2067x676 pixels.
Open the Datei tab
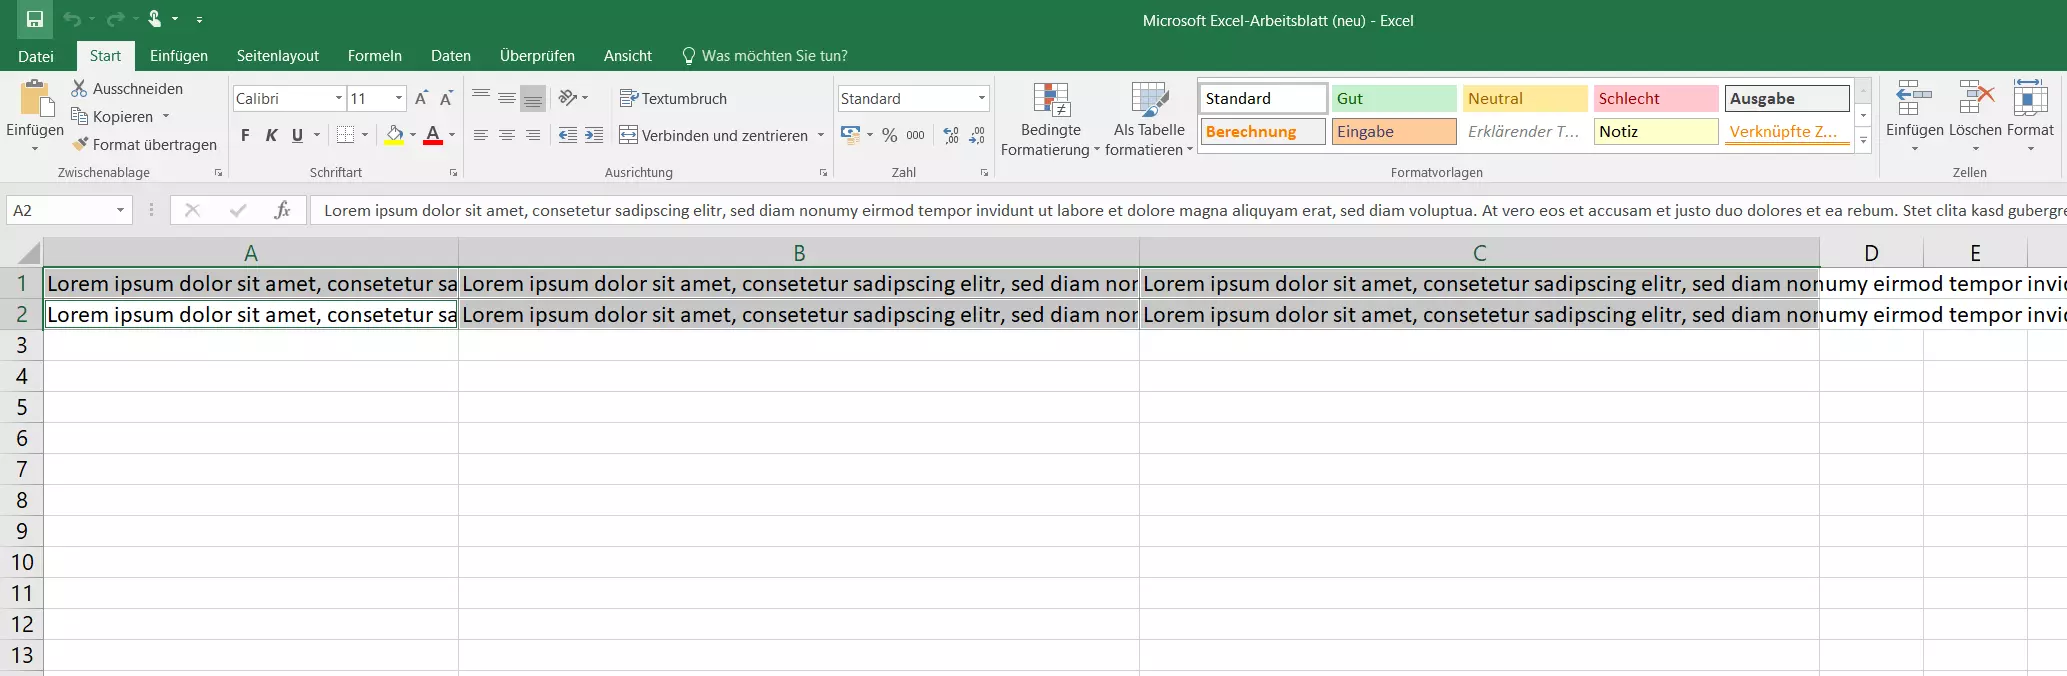click(x=36, y=56)
